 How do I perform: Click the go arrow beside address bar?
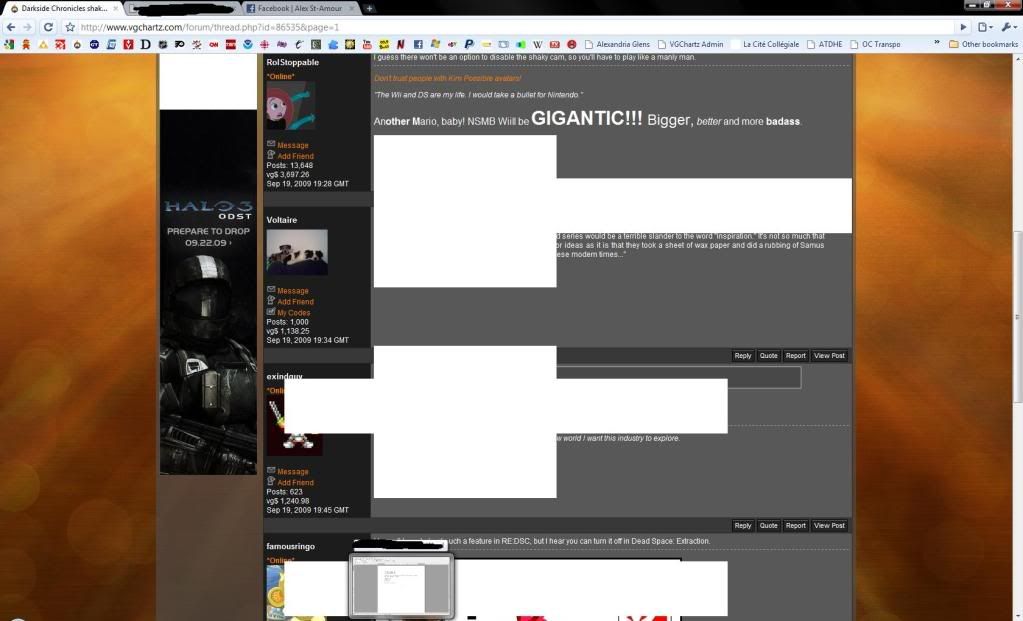pos(963,27)
